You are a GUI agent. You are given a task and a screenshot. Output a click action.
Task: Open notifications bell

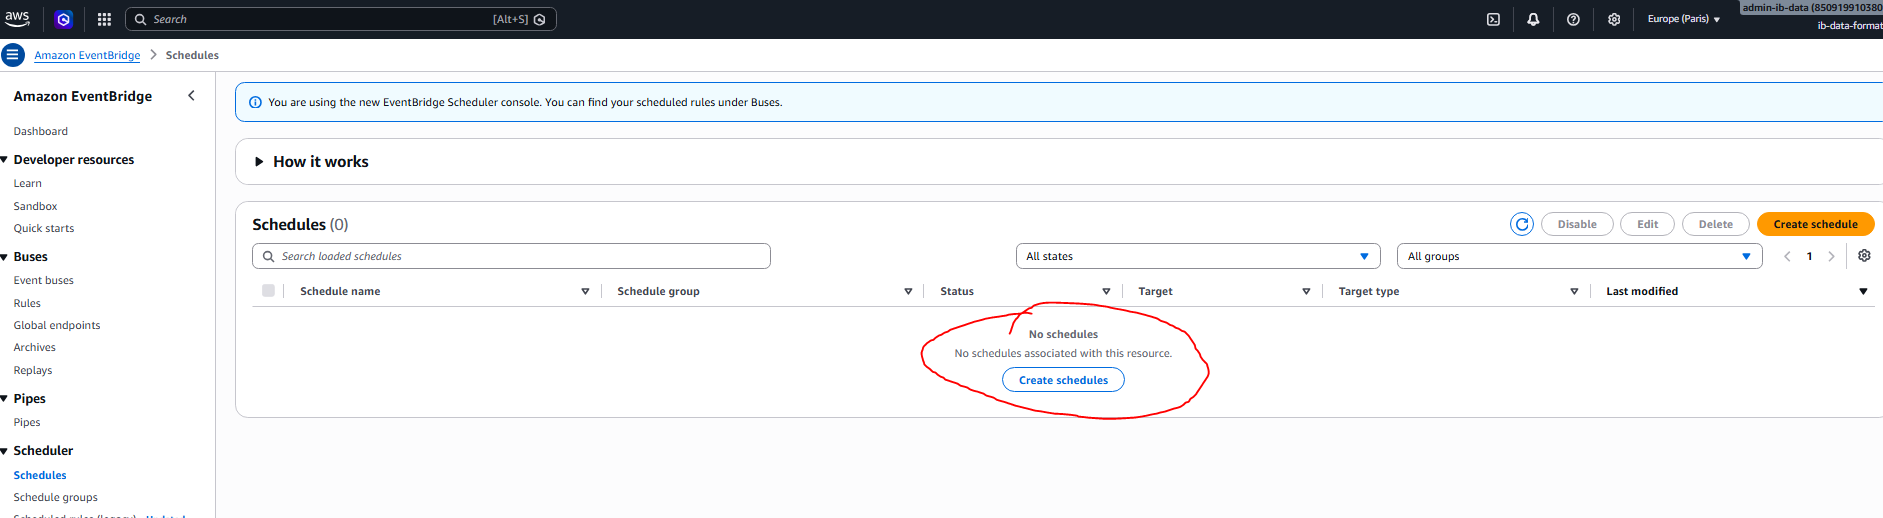click(x=1533, y=19)
